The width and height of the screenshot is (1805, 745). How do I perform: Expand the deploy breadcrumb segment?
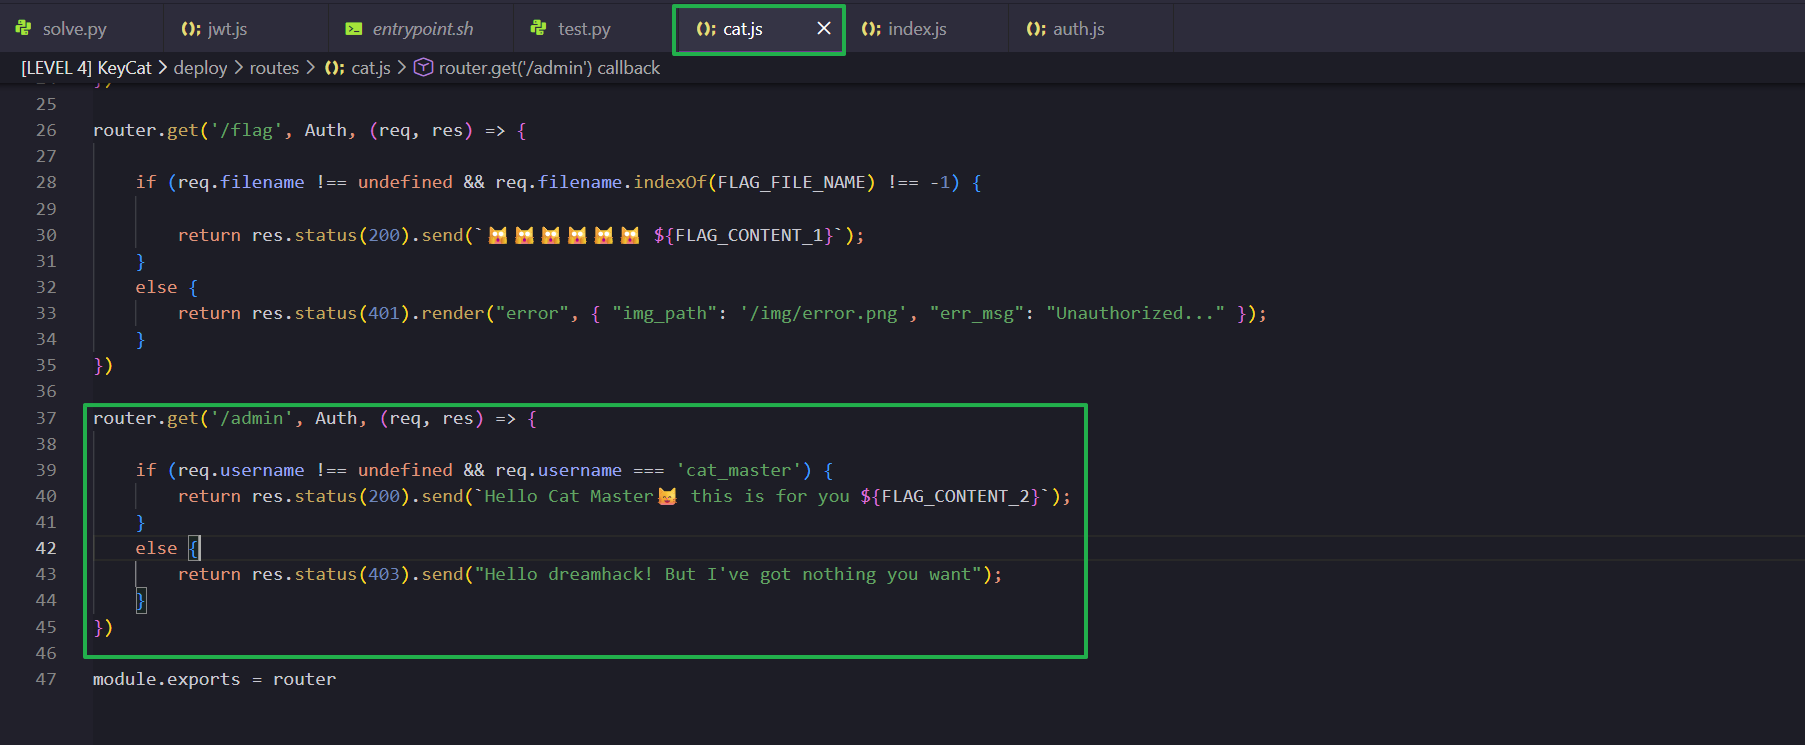(x=200, y=68)
